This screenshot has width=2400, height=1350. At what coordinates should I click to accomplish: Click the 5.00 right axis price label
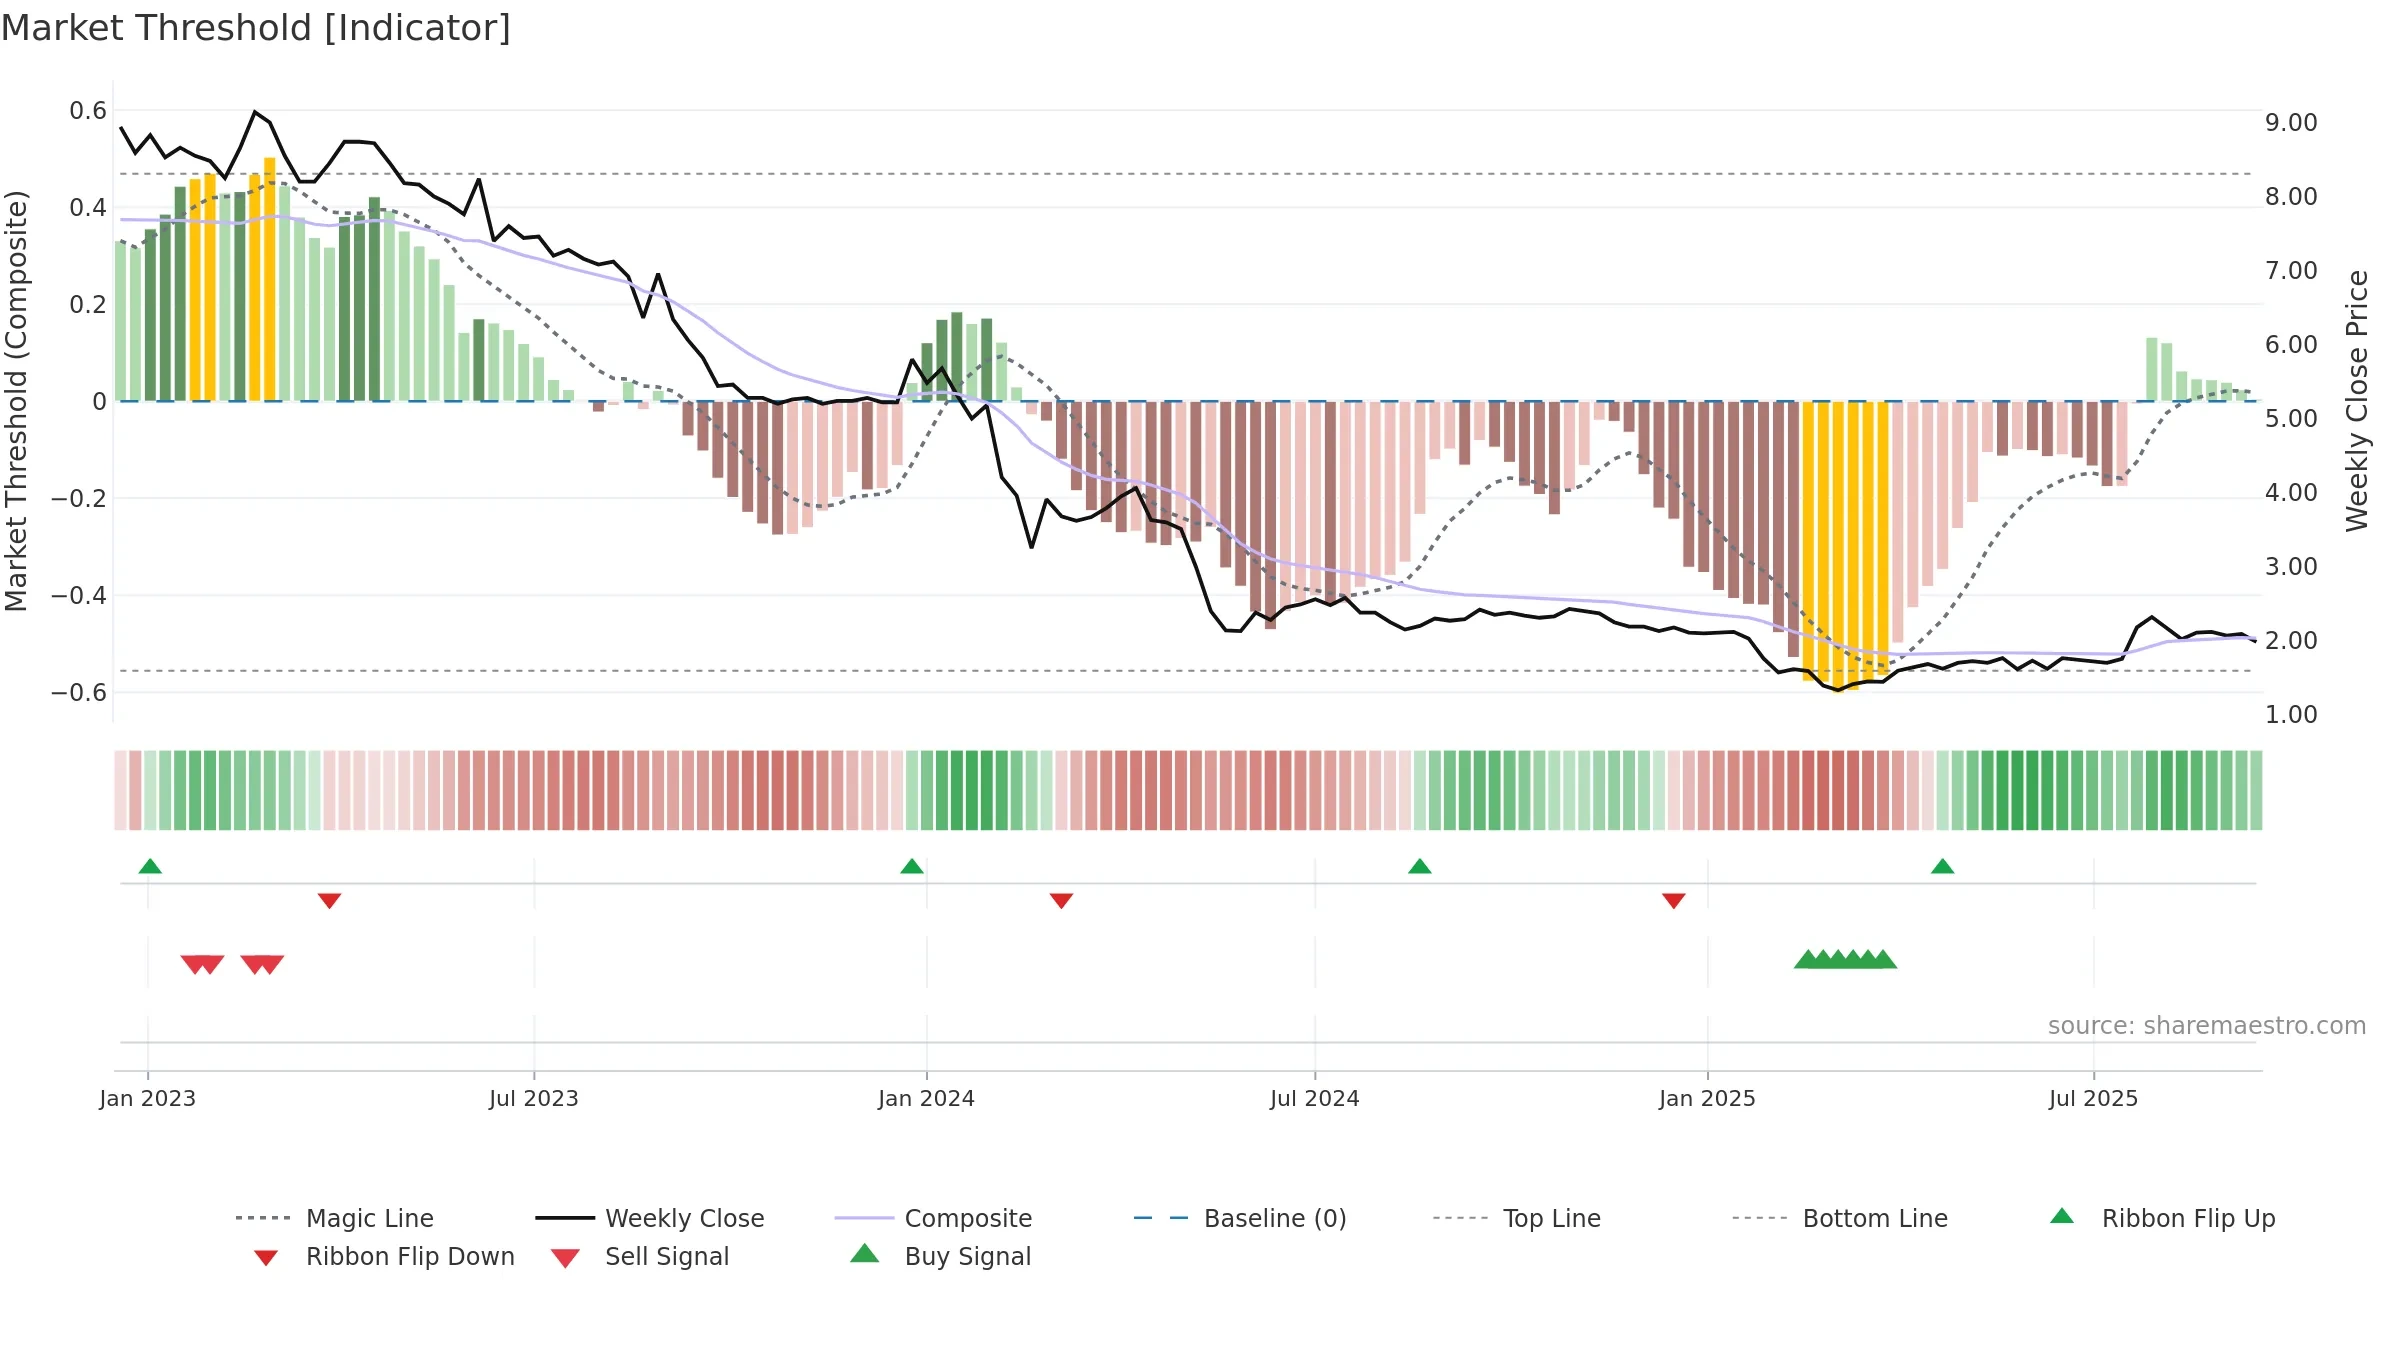click(2291, 419)
